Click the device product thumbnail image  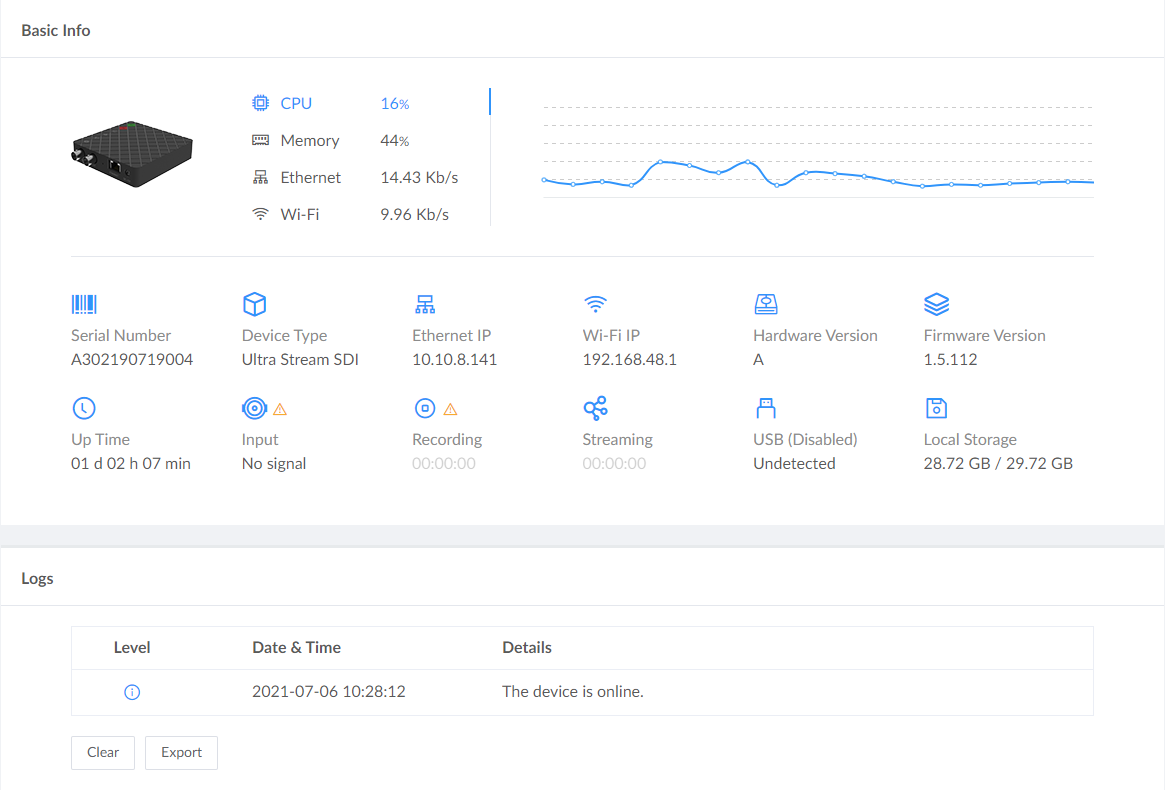(132, 155)
